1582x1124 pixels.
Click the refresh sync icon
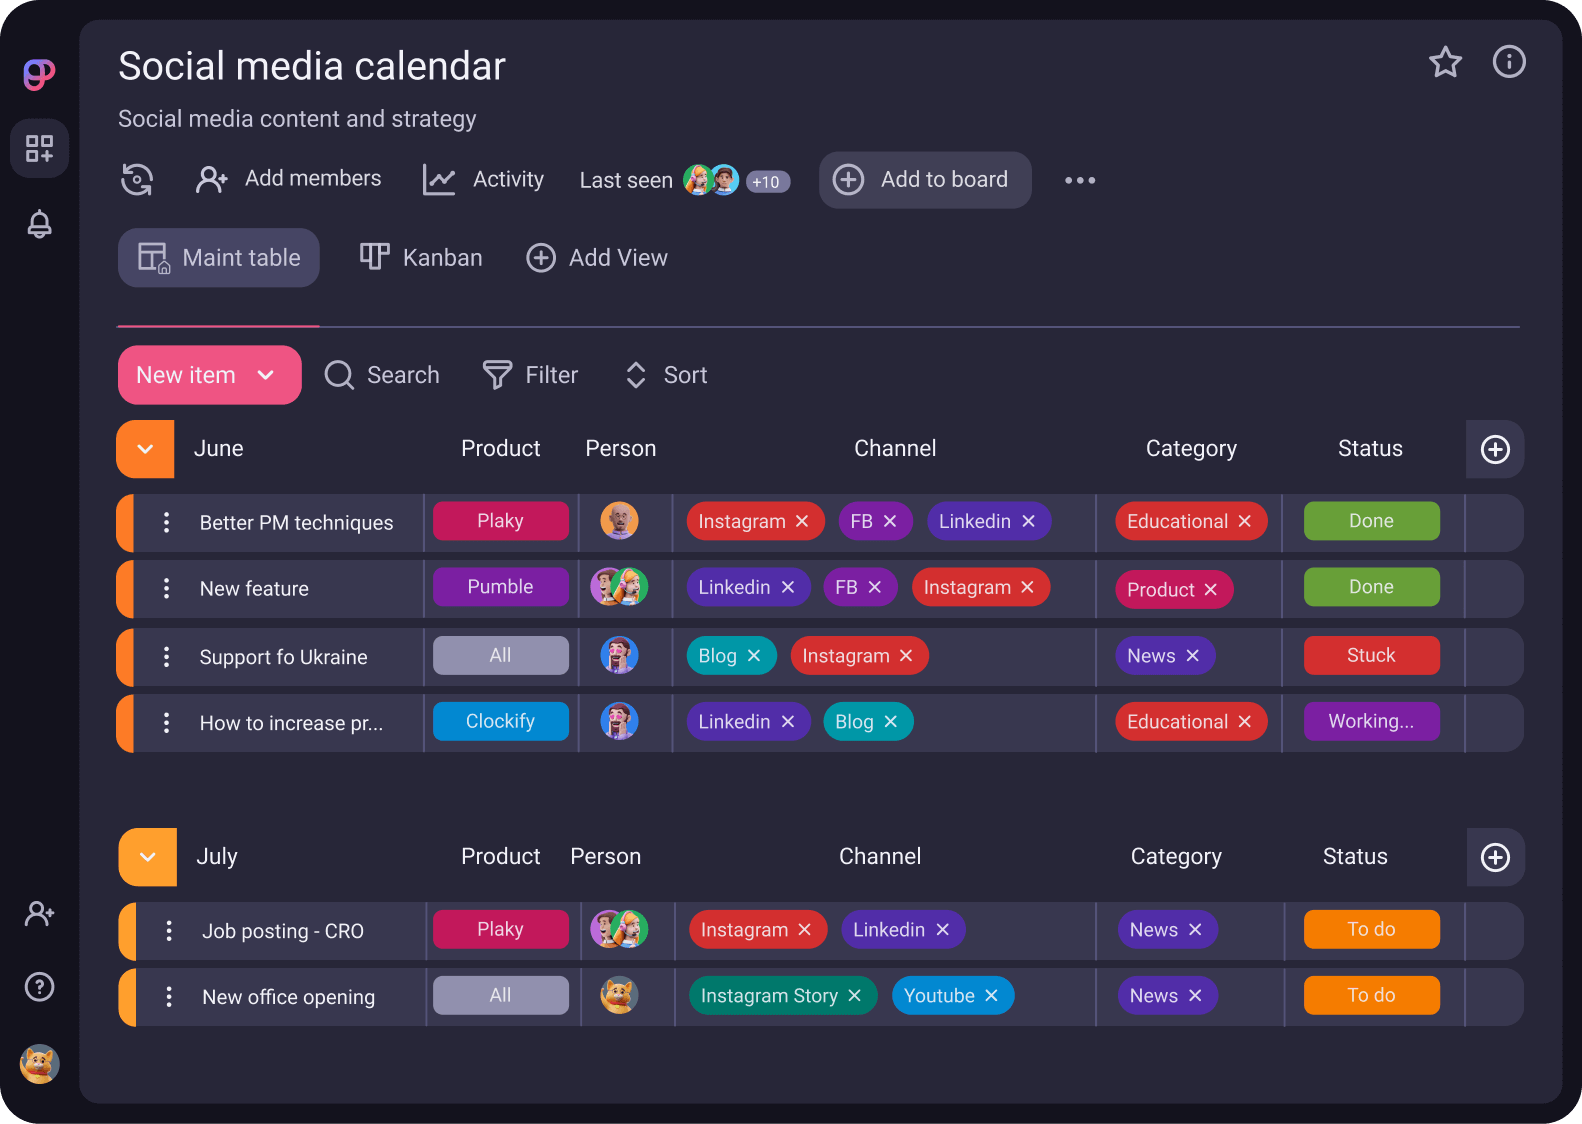[137, 180]
